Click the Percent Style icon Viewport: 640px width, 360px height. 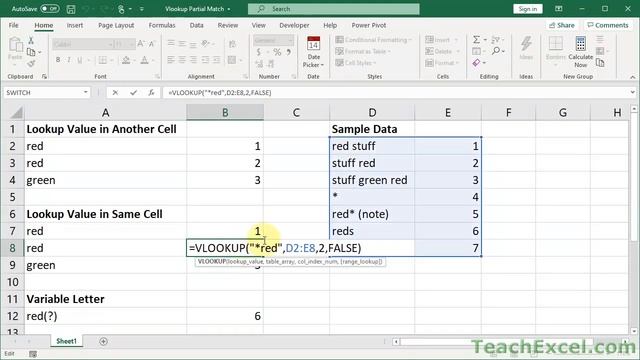click(277, 52)
